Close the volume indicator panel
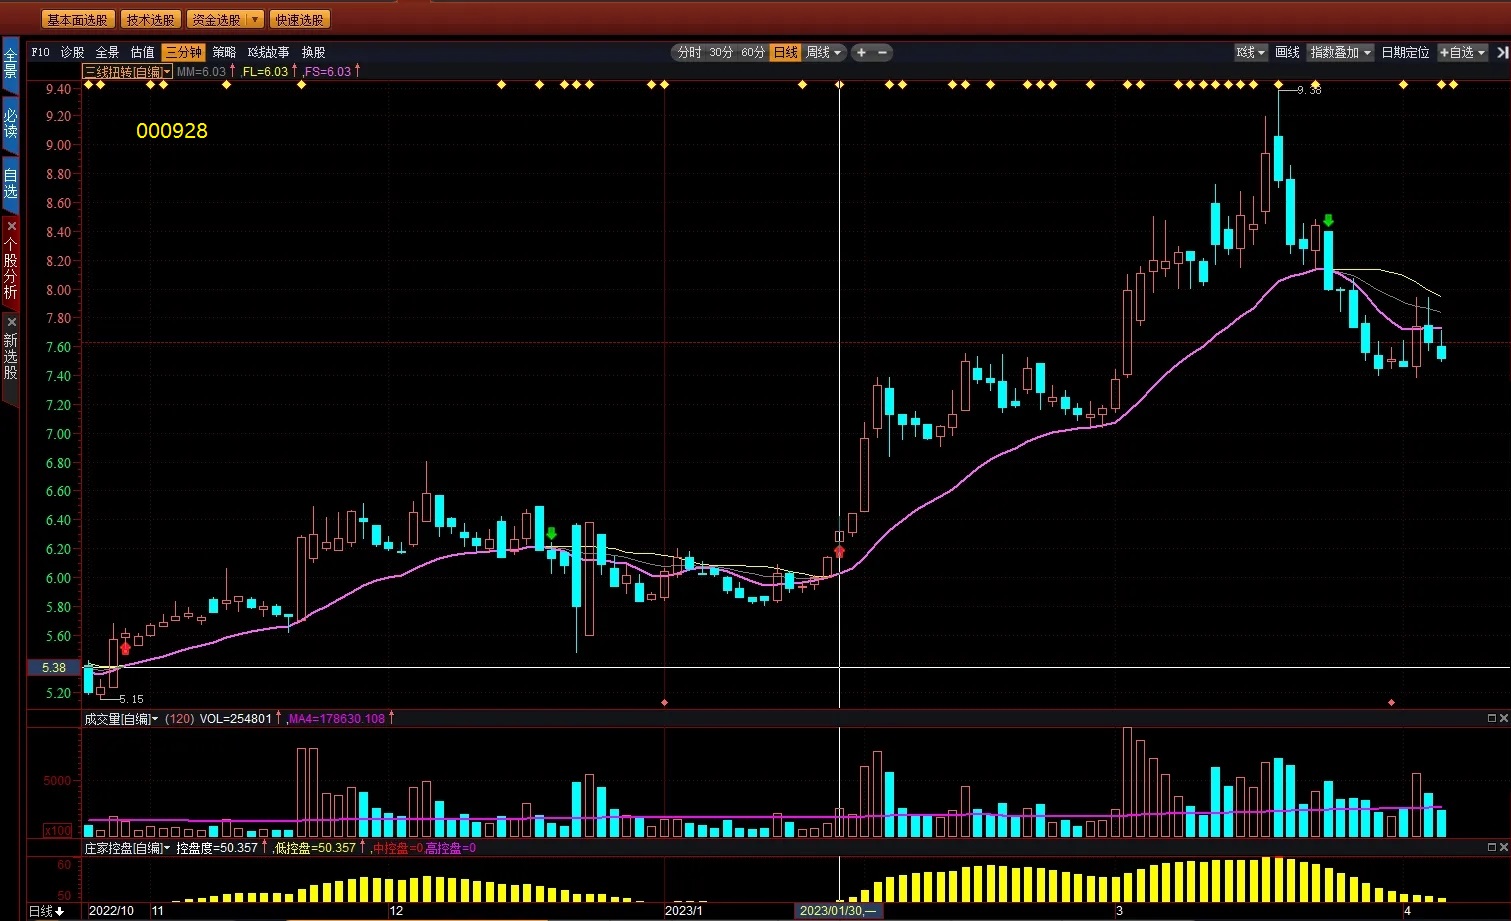This screenshot has height=921, width=1511. tap(1503, 718)
